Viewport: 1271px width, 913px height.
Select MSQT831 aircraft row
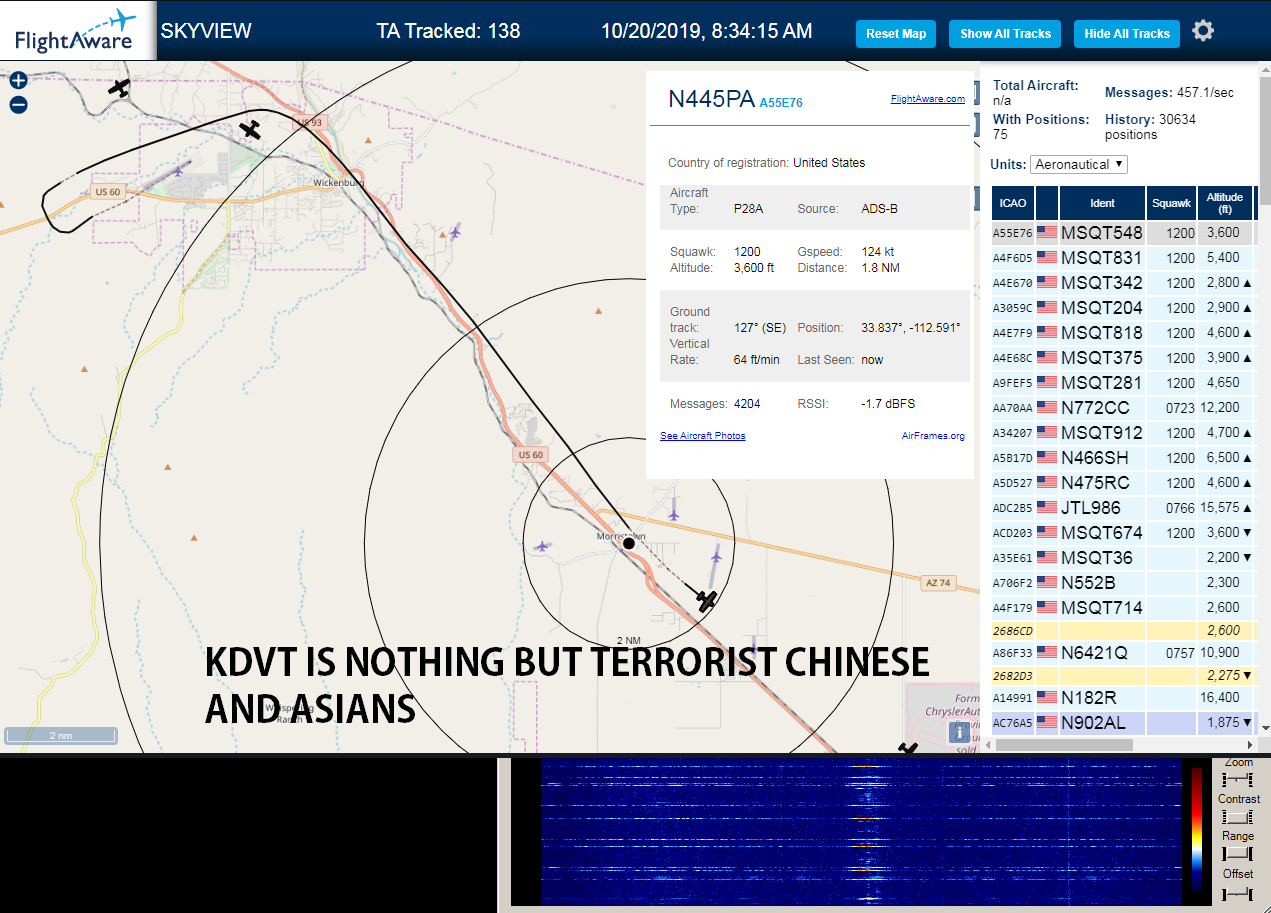pyautogui.click(x=1124, y=258)
